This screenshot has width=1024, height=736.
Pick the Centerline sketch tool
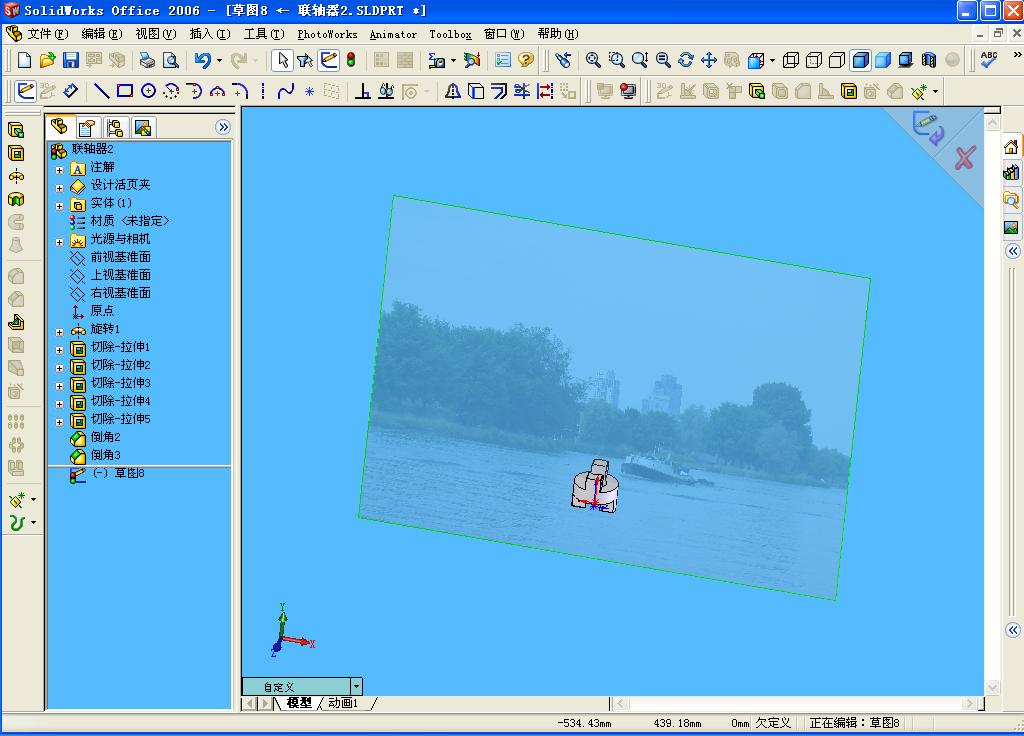(x=263, y=91)
